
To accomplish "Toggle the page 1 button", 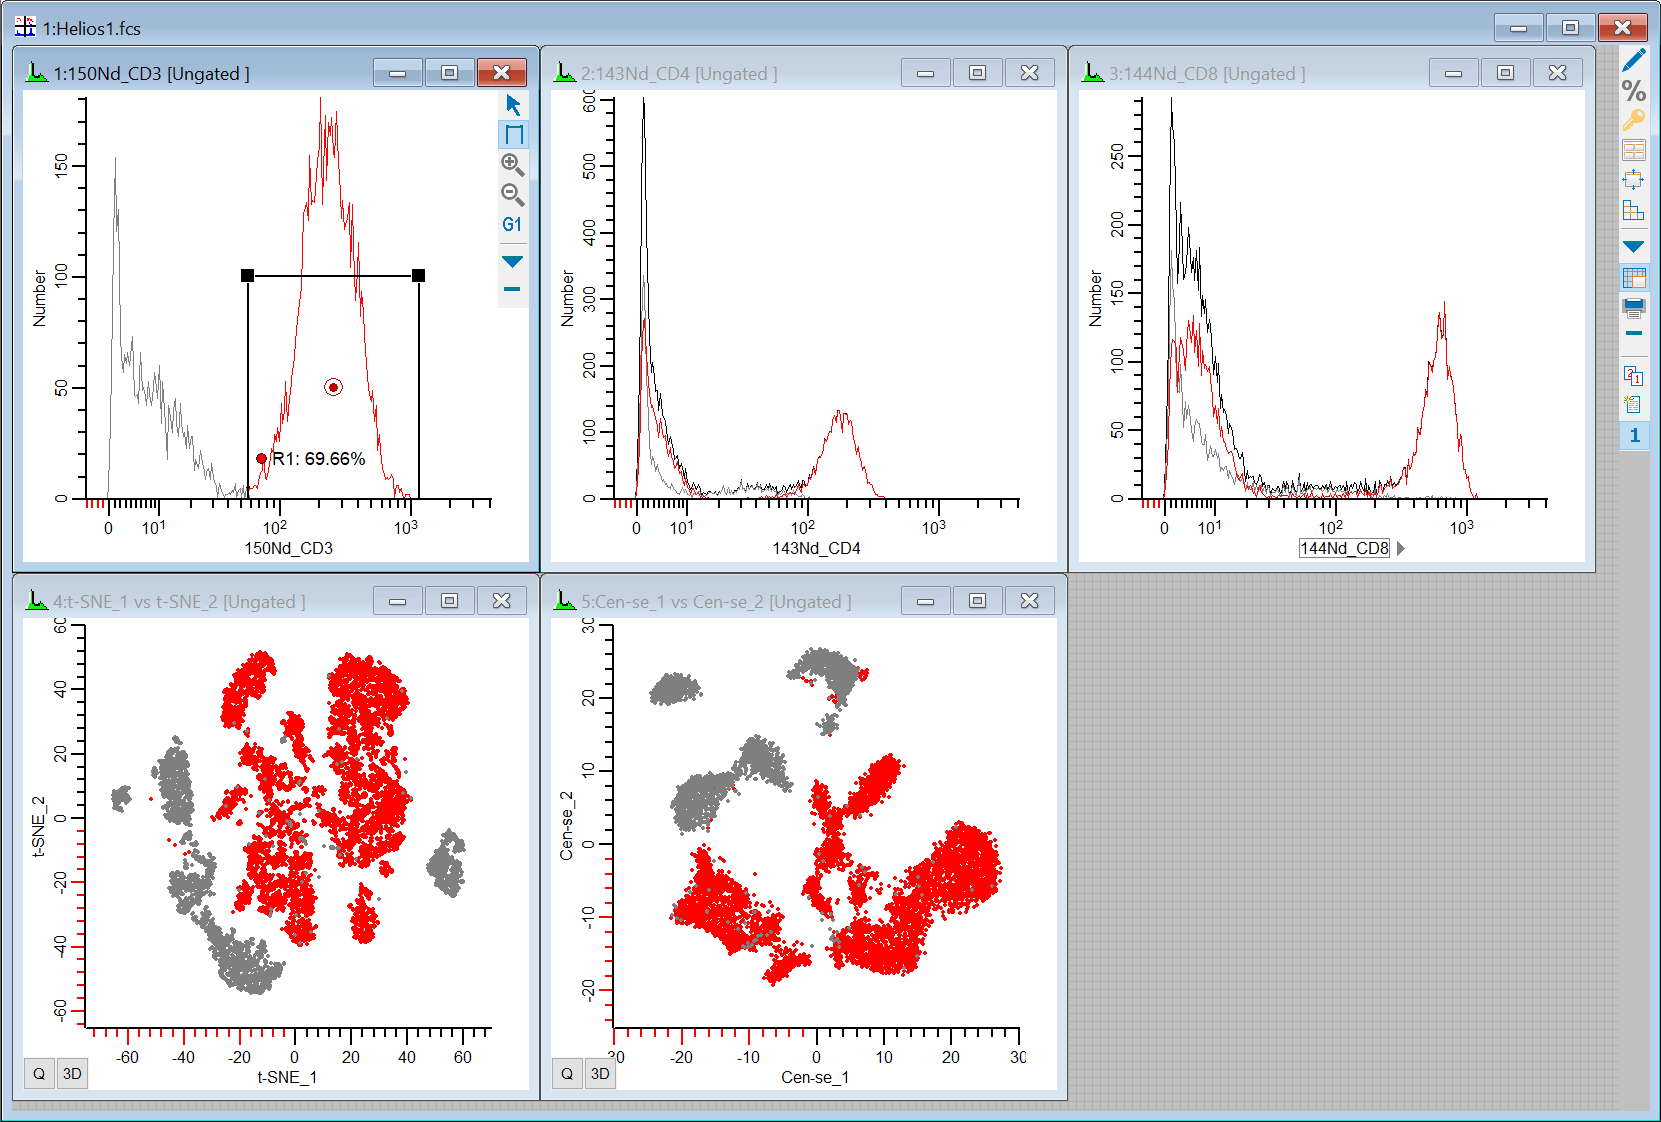I will (1634, 435).
